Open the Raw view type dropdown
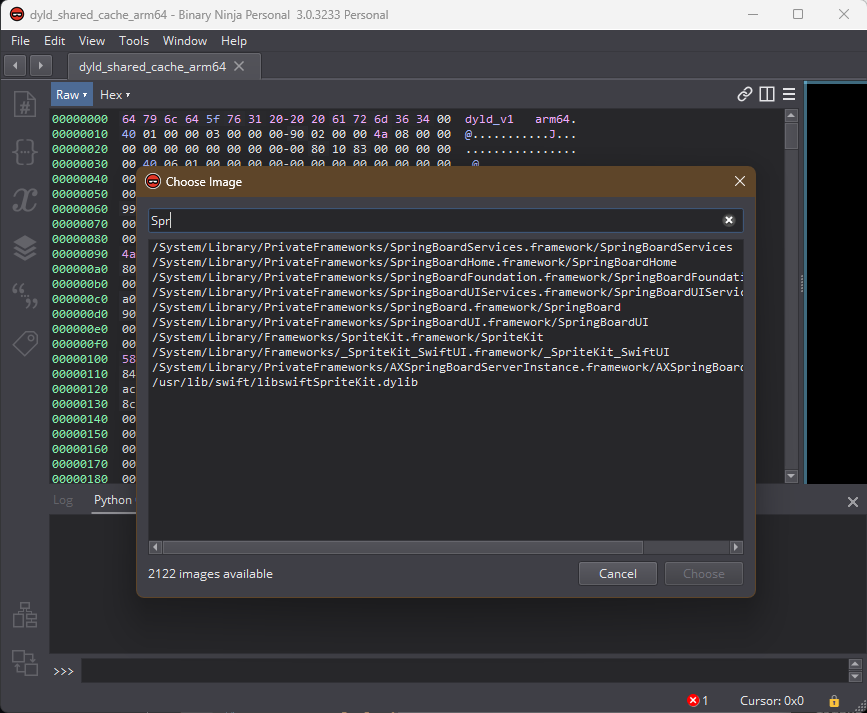The width and height of the screenshot is (867, 713). click(71, 95)
